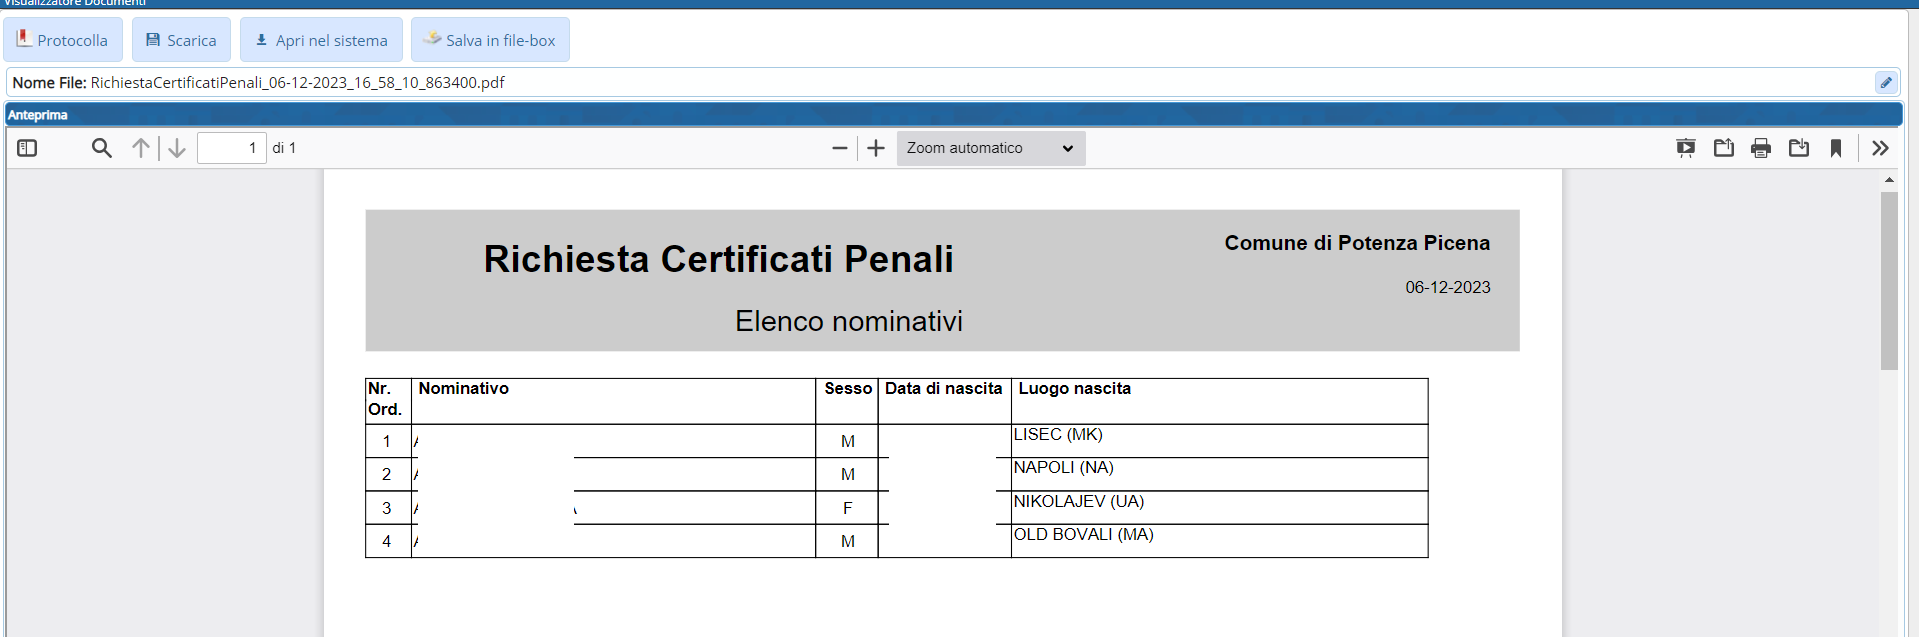Click the Protocolla button
The width and height of the screenshot is (1919, 637).
pos(63,40)
